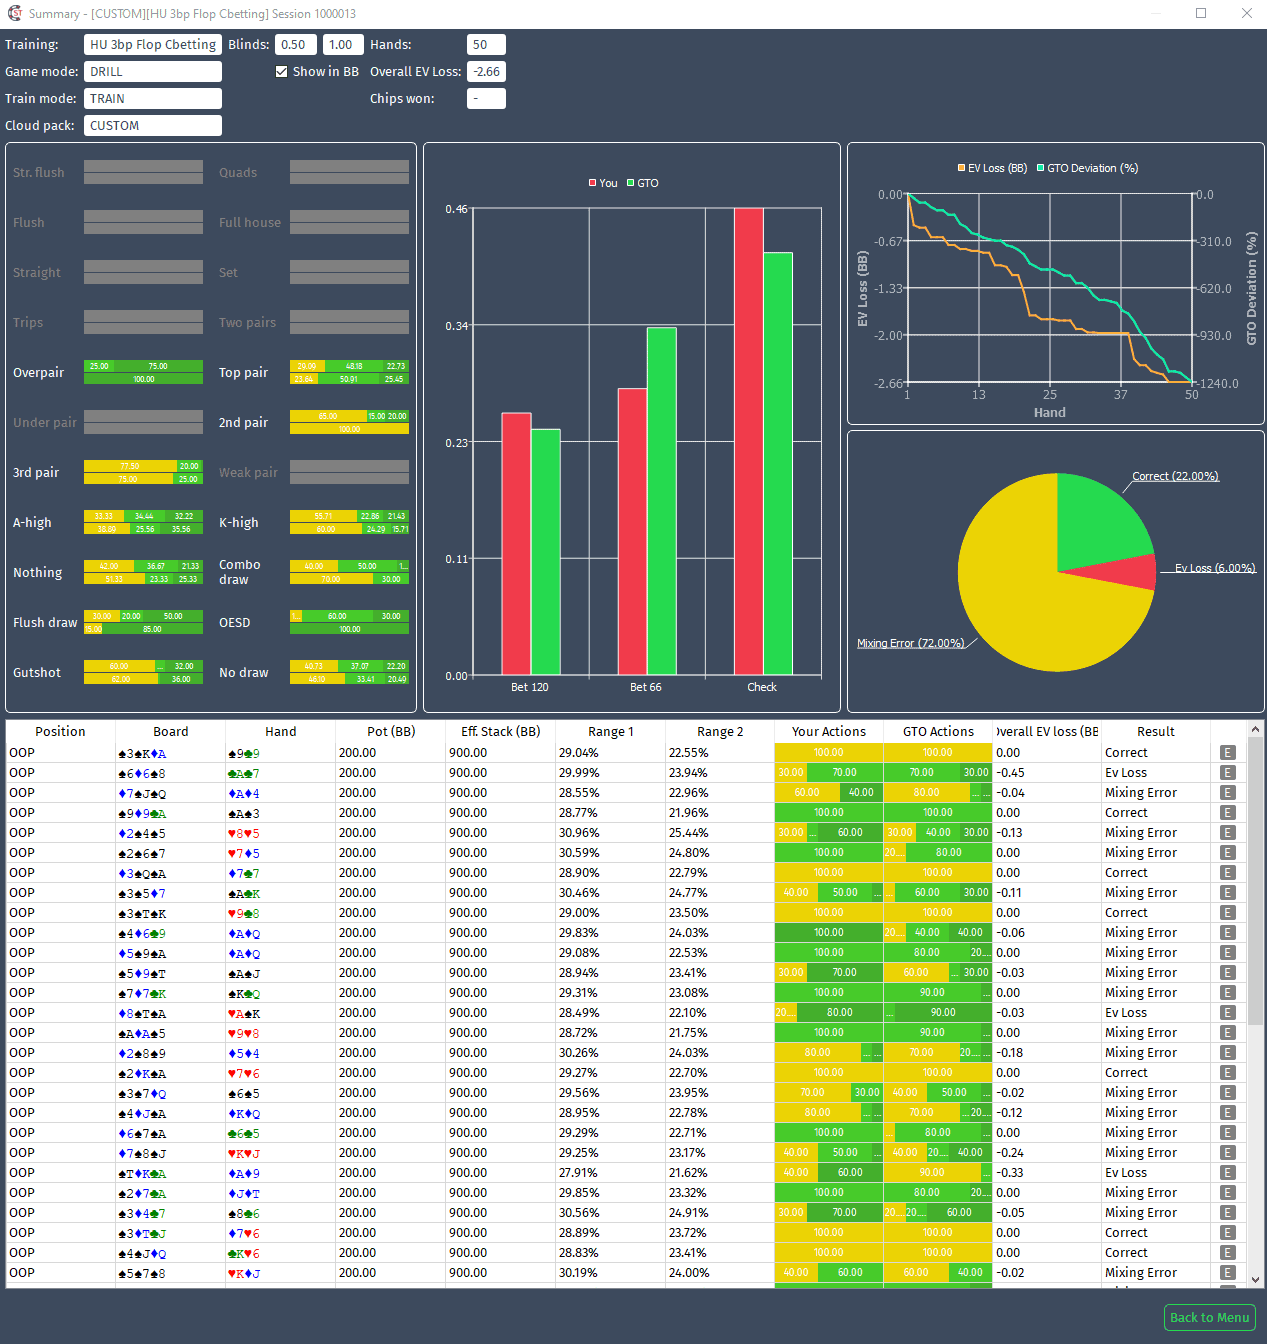Screen dimensions: 1267x1344
Task: Click the Mixing Error (72.00%) pie label
Action: (910, 643)
